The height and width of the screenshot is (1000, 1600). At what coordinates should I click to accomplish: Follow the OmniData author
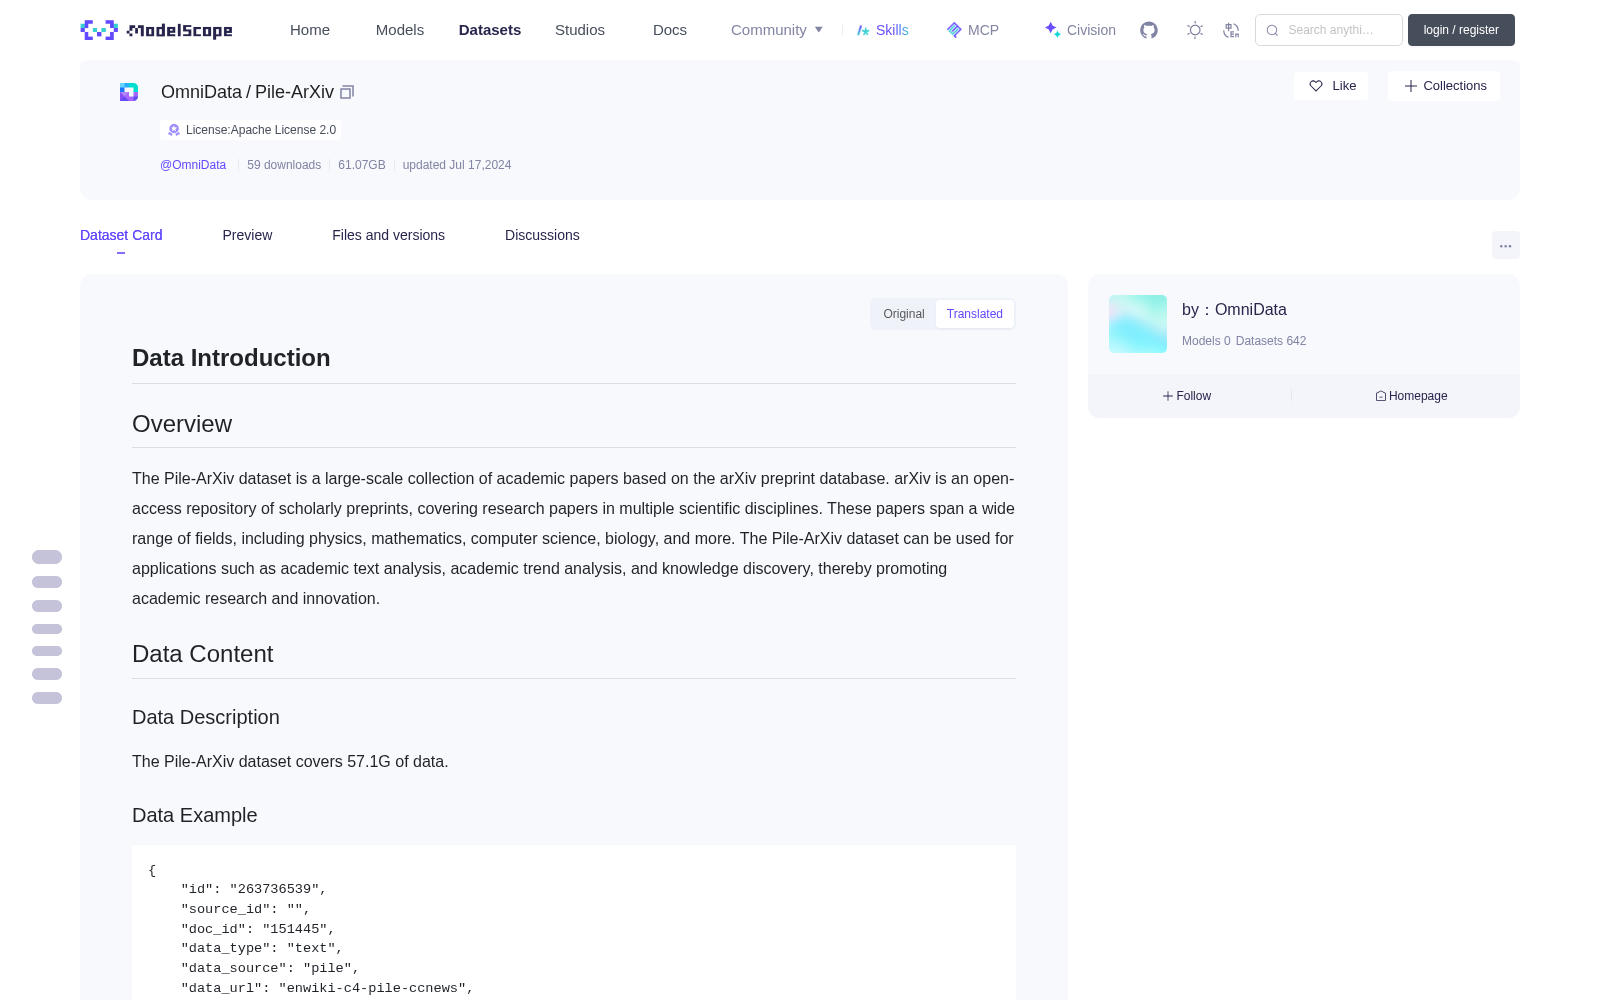1187,396
